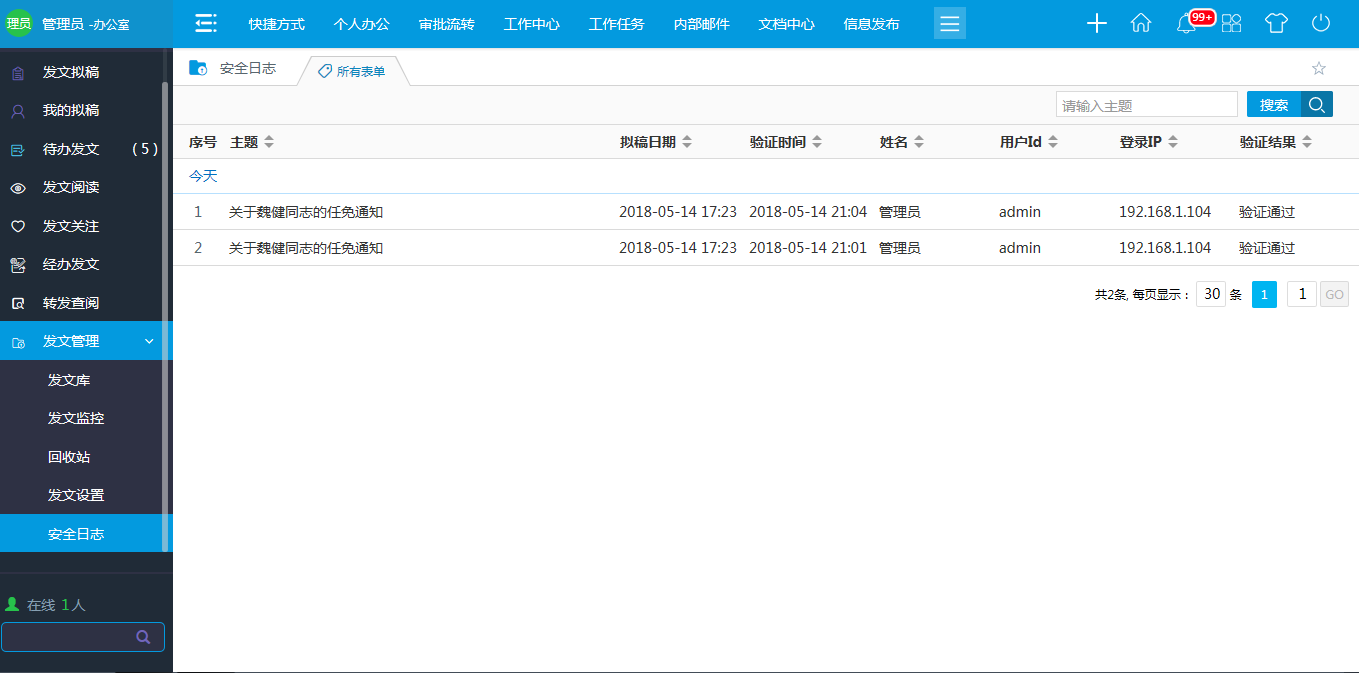The image size is (1359, 673).
Task: Open the app grid icon
Action: pos(1232,24)
